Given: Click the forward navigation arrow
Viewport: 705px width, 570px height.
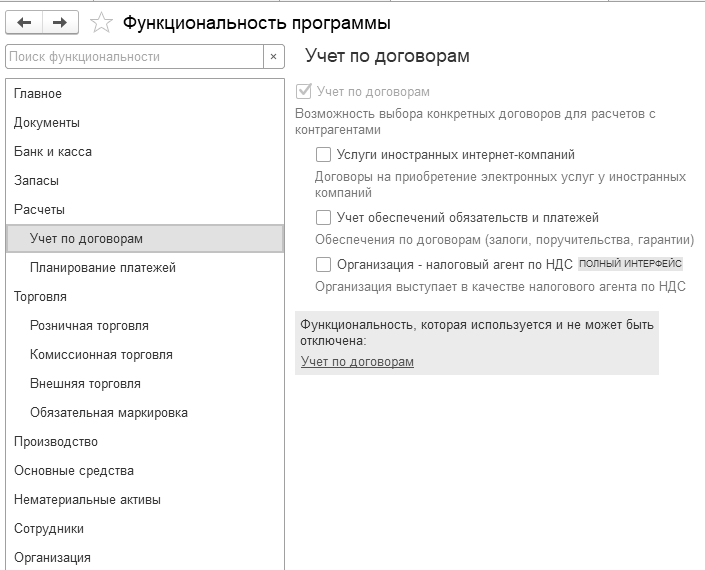Looking at the screenshot, I should [60, 21].
